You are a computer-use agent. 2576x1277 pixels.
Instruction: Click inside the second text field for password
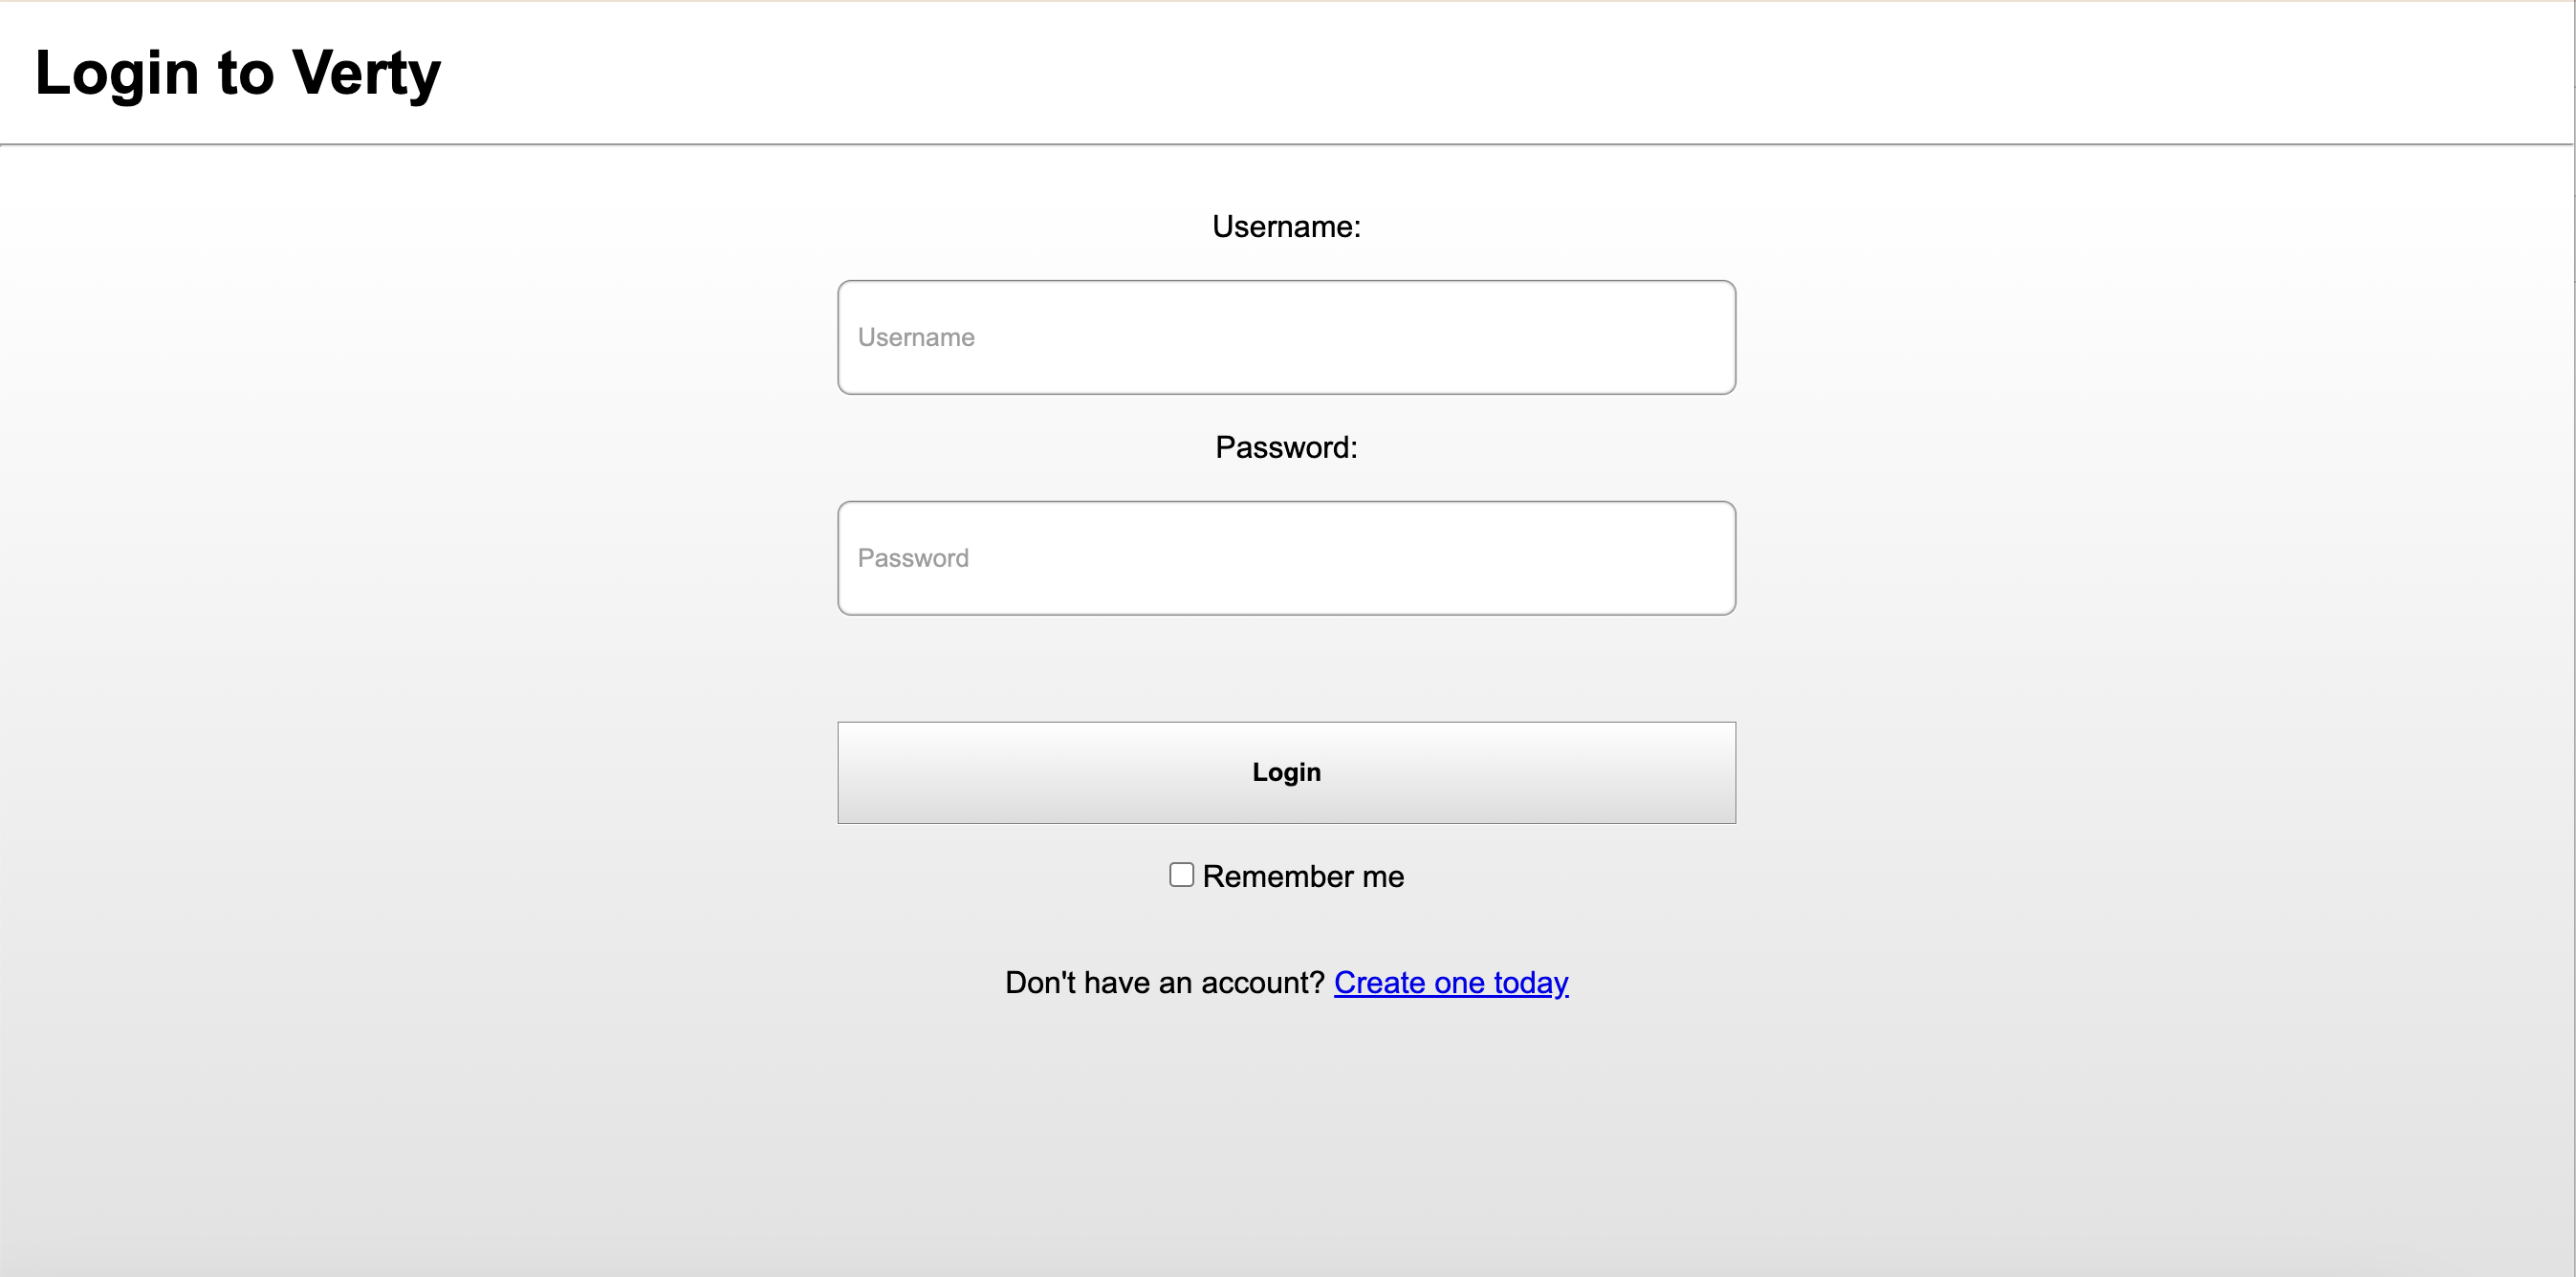pos(1286,558)
